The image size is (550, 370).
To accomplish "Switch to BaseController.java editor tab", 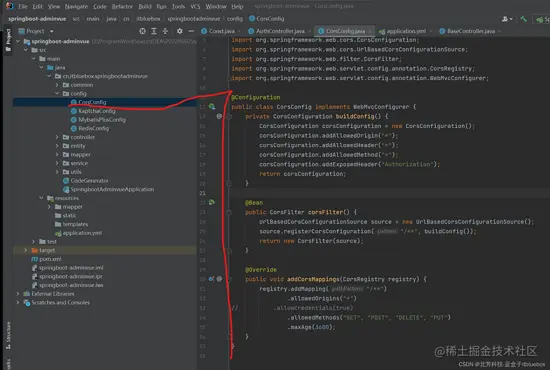I will click(x=467, y=31).
